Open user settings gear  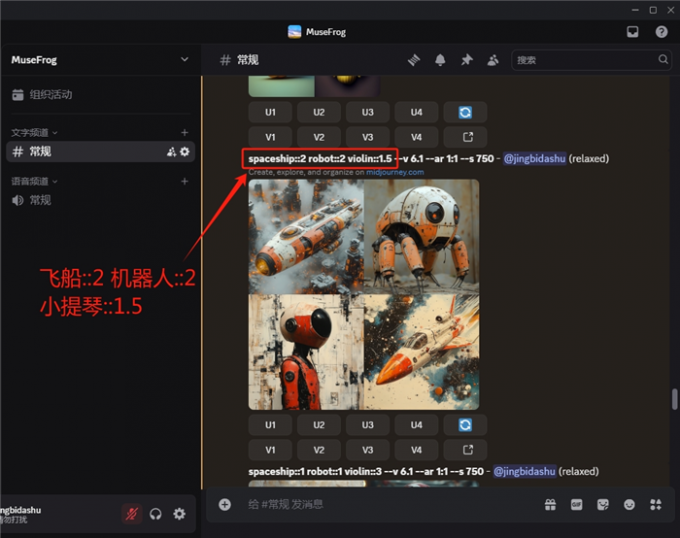[x=180, y=514]
